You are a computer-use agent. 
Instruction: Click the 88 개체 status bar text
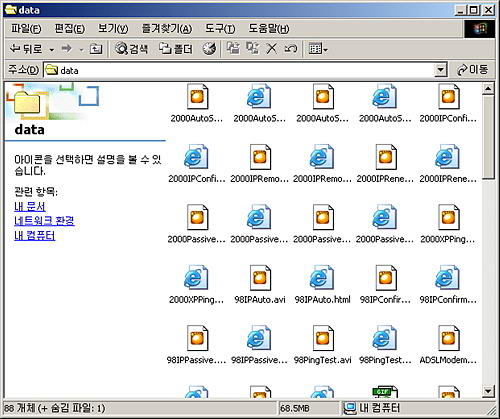55,408
